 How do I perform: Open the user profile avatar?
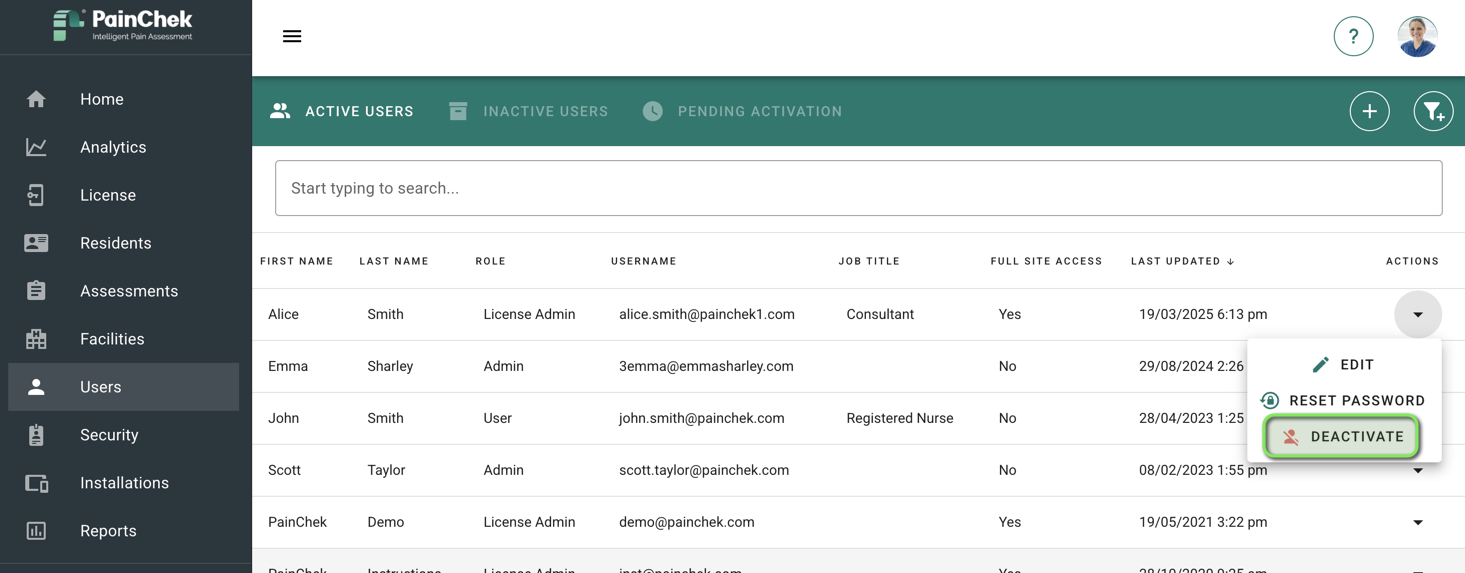[x=1417, y=36]
